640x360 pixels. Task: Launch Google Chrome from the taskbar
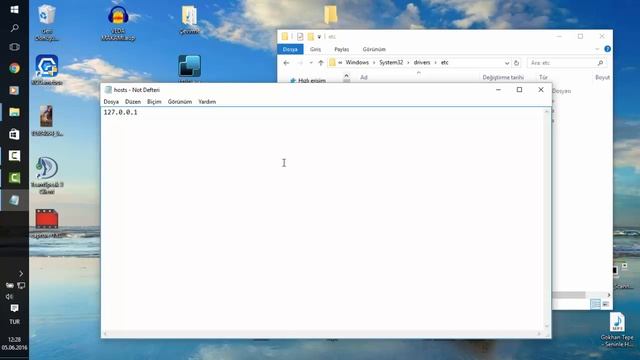point(14,68)
